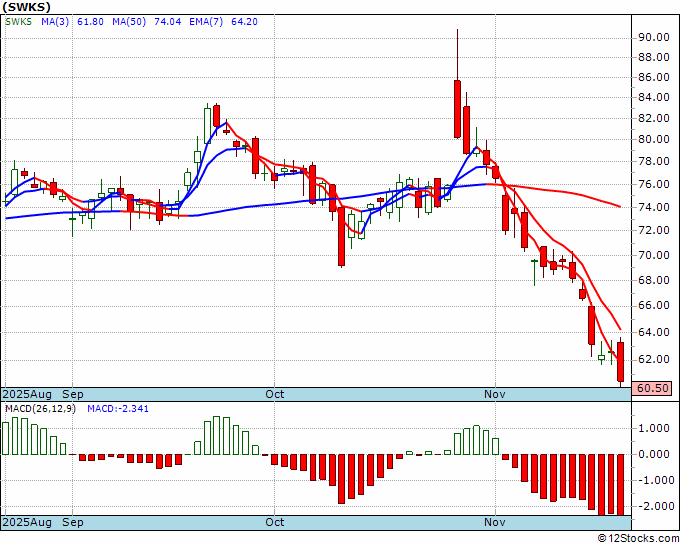Click the long red October candle bottoming near 69
Viewport: 680px width, 546px height.
click(342, 236)
